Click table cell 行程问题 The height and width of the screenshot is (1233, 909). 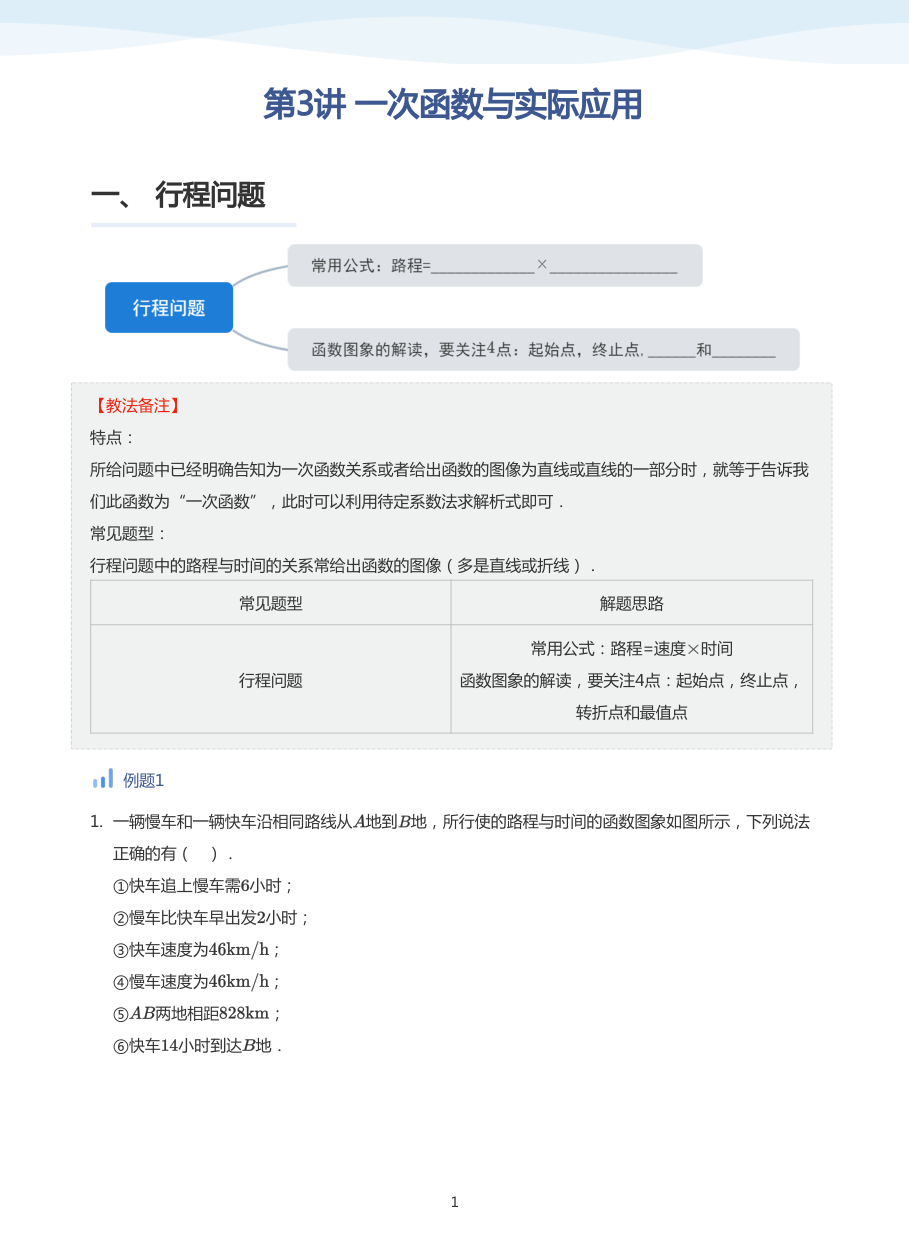coord(271,680)
